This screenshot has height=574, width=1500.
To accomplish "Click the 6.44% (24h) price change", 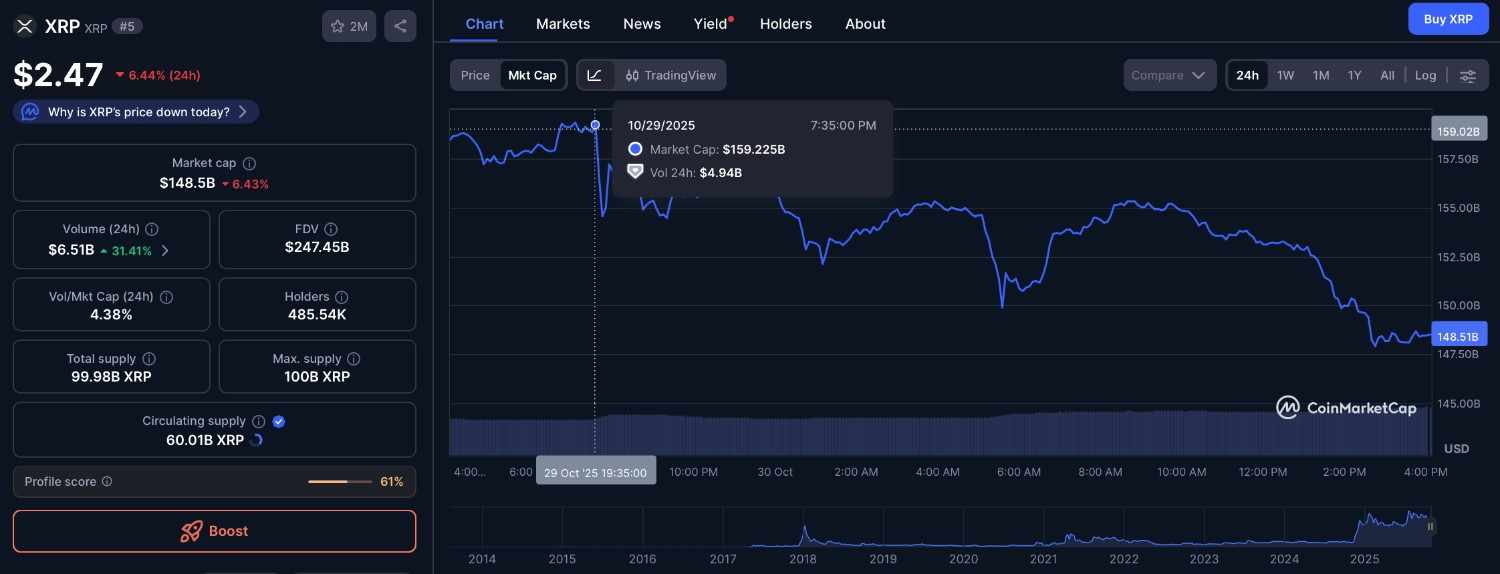I will pos(158,75).
